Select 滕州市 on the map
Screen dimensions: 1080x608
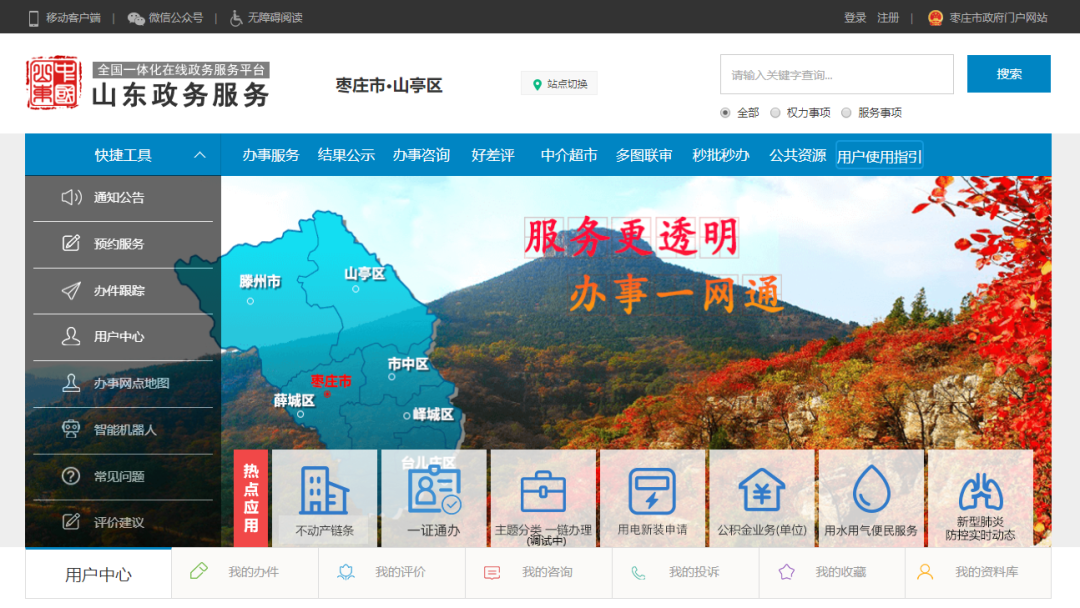(x=260, y=282)
